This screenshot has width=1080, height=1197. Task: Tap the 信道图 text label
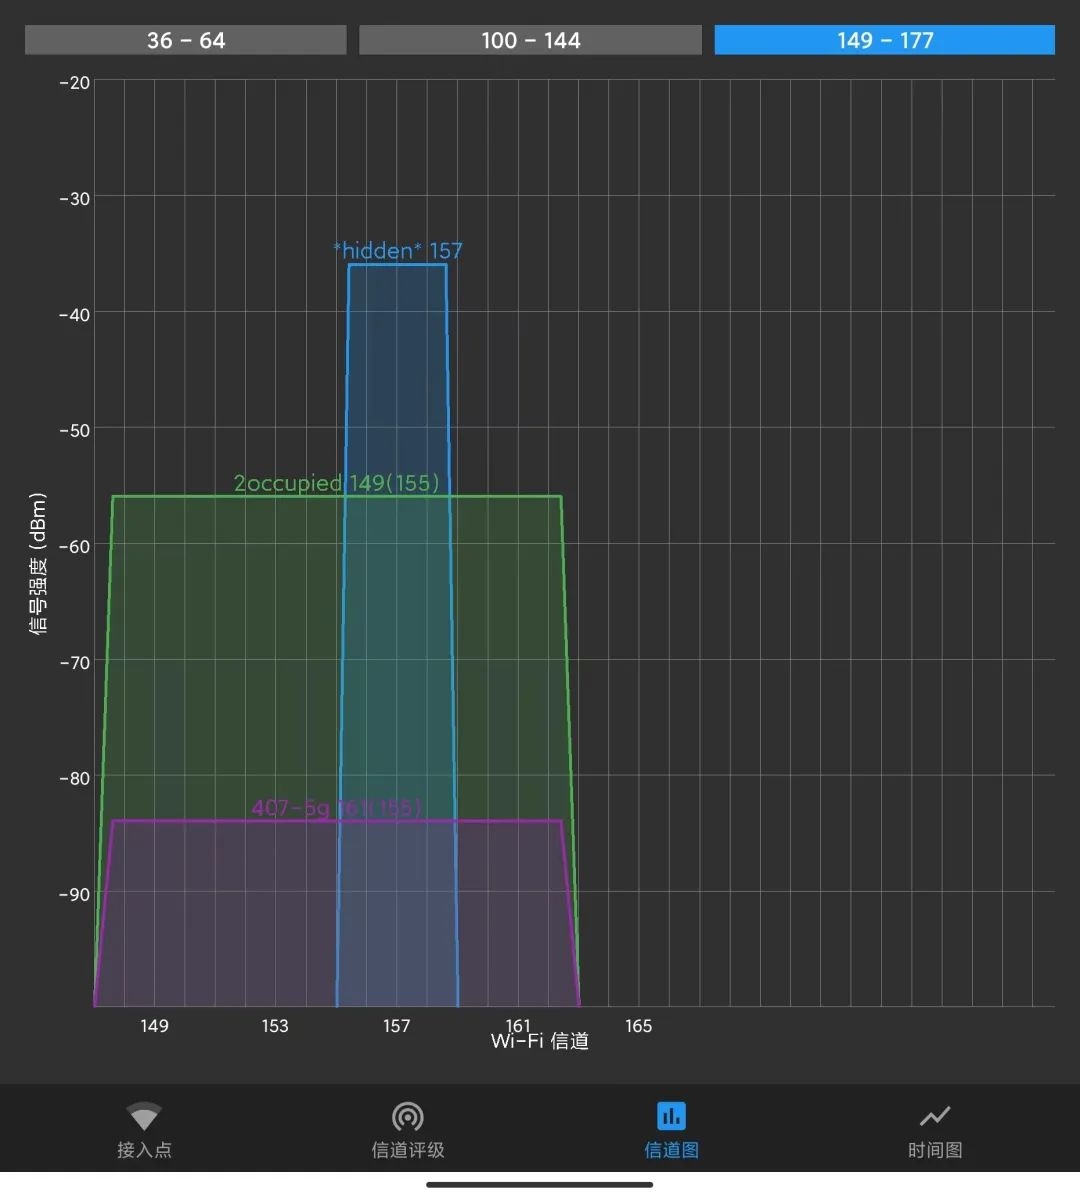(x=672, y=1150)
